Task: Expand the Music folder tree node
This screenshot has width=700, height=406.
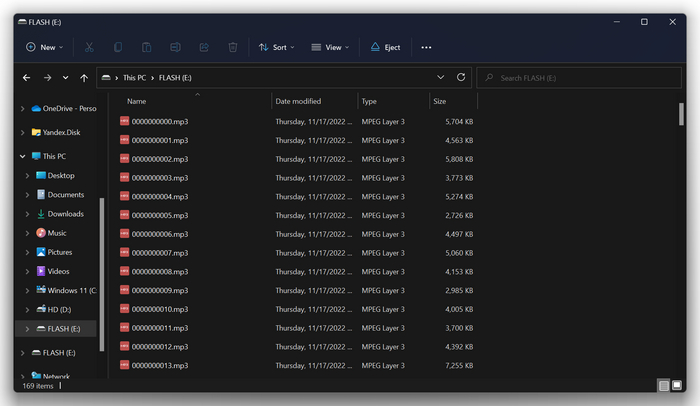Action: pos(27,233)
